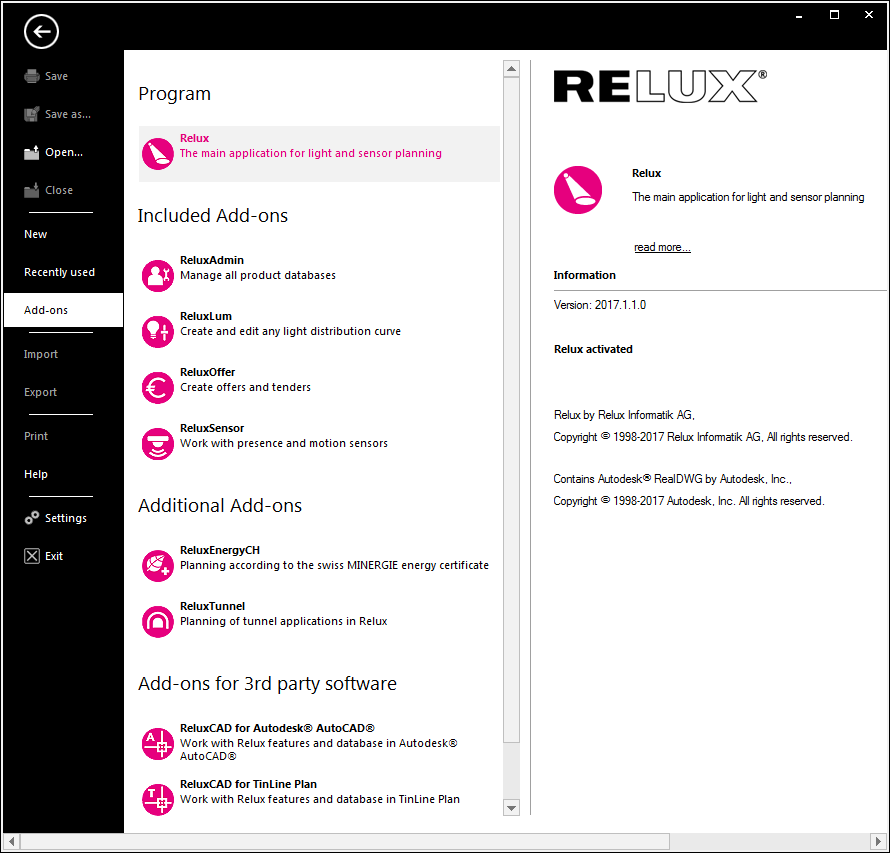Screen dimensions: 890x853
Task: Maximize the Relux window
Action: pos(834,15)
